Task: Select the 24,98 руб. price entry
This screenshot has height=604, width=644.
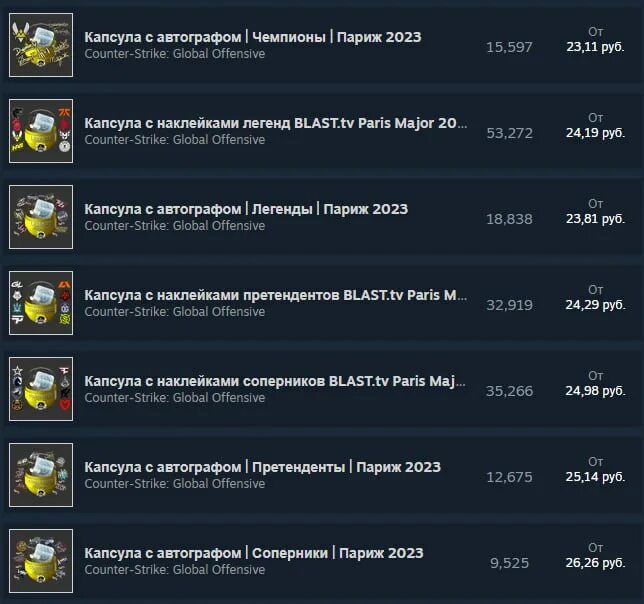Action: click(x=595, y=390)
